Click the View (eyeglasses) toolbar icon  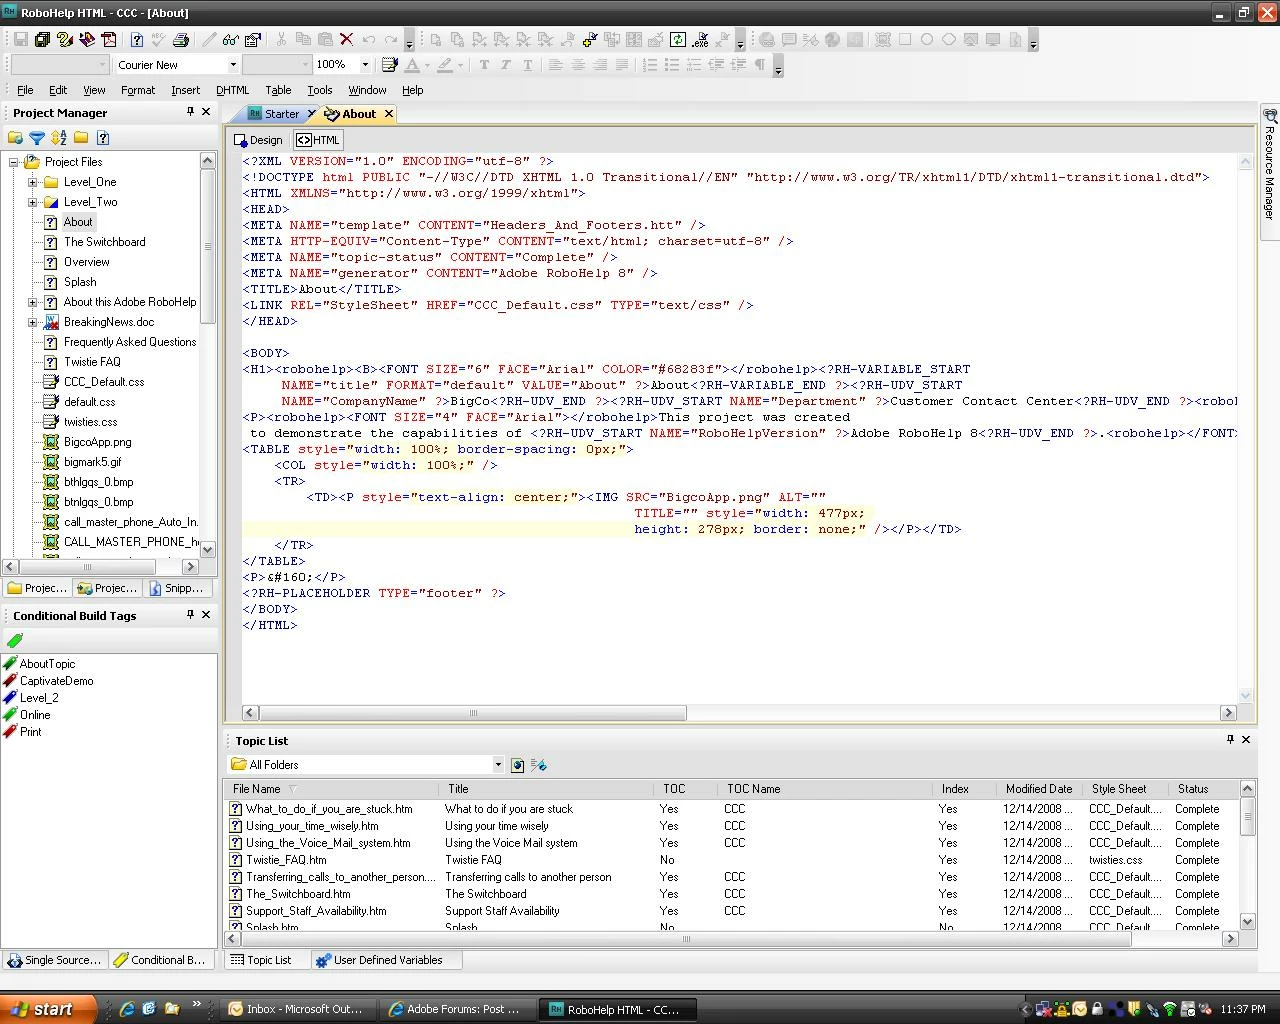coord(230,40)
